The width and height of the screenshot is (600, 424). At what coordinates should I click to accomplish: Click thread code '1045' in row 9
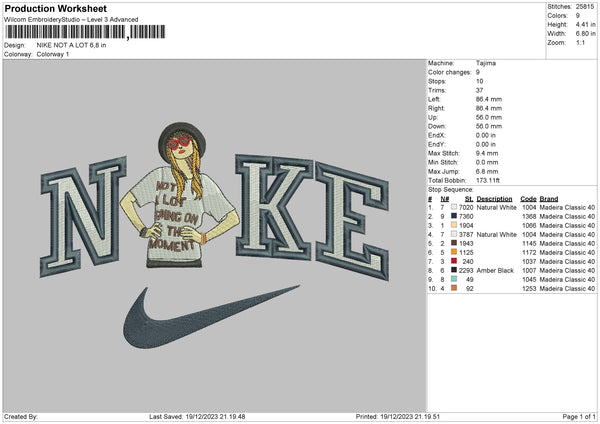tap(529, 279)
